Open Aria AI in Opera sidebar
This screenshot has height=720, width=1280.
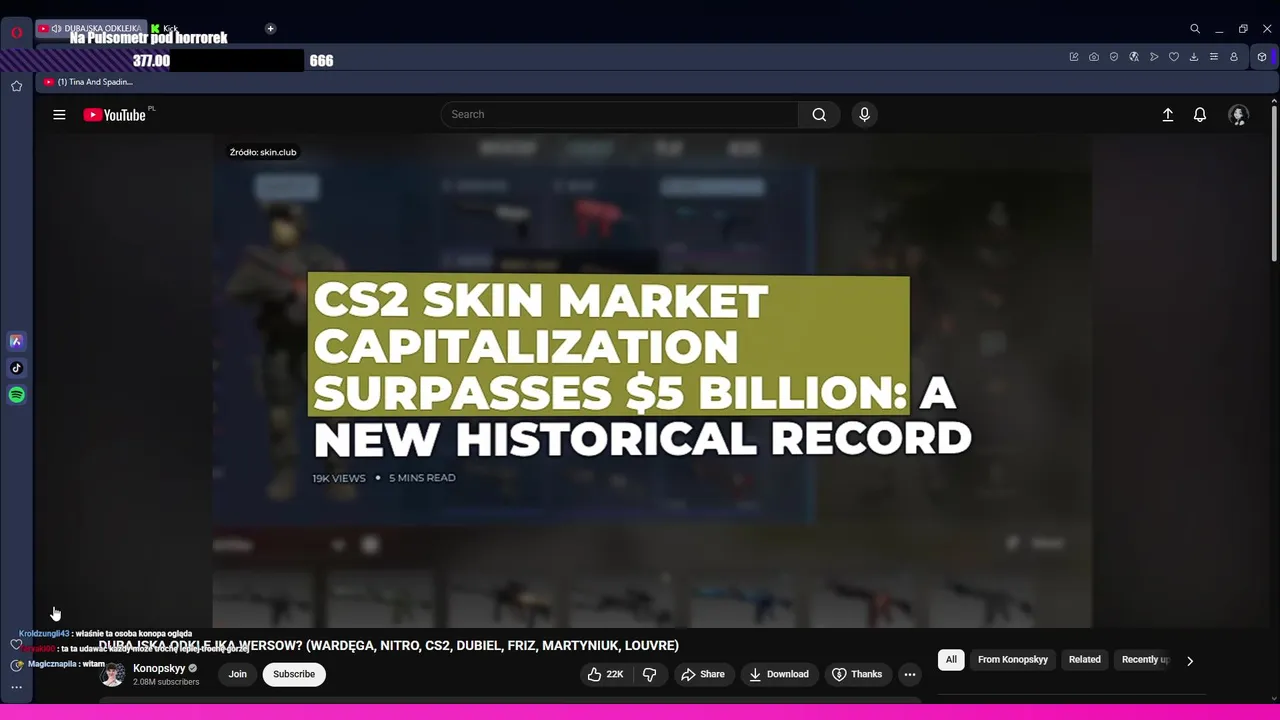[x=17, y=341]
